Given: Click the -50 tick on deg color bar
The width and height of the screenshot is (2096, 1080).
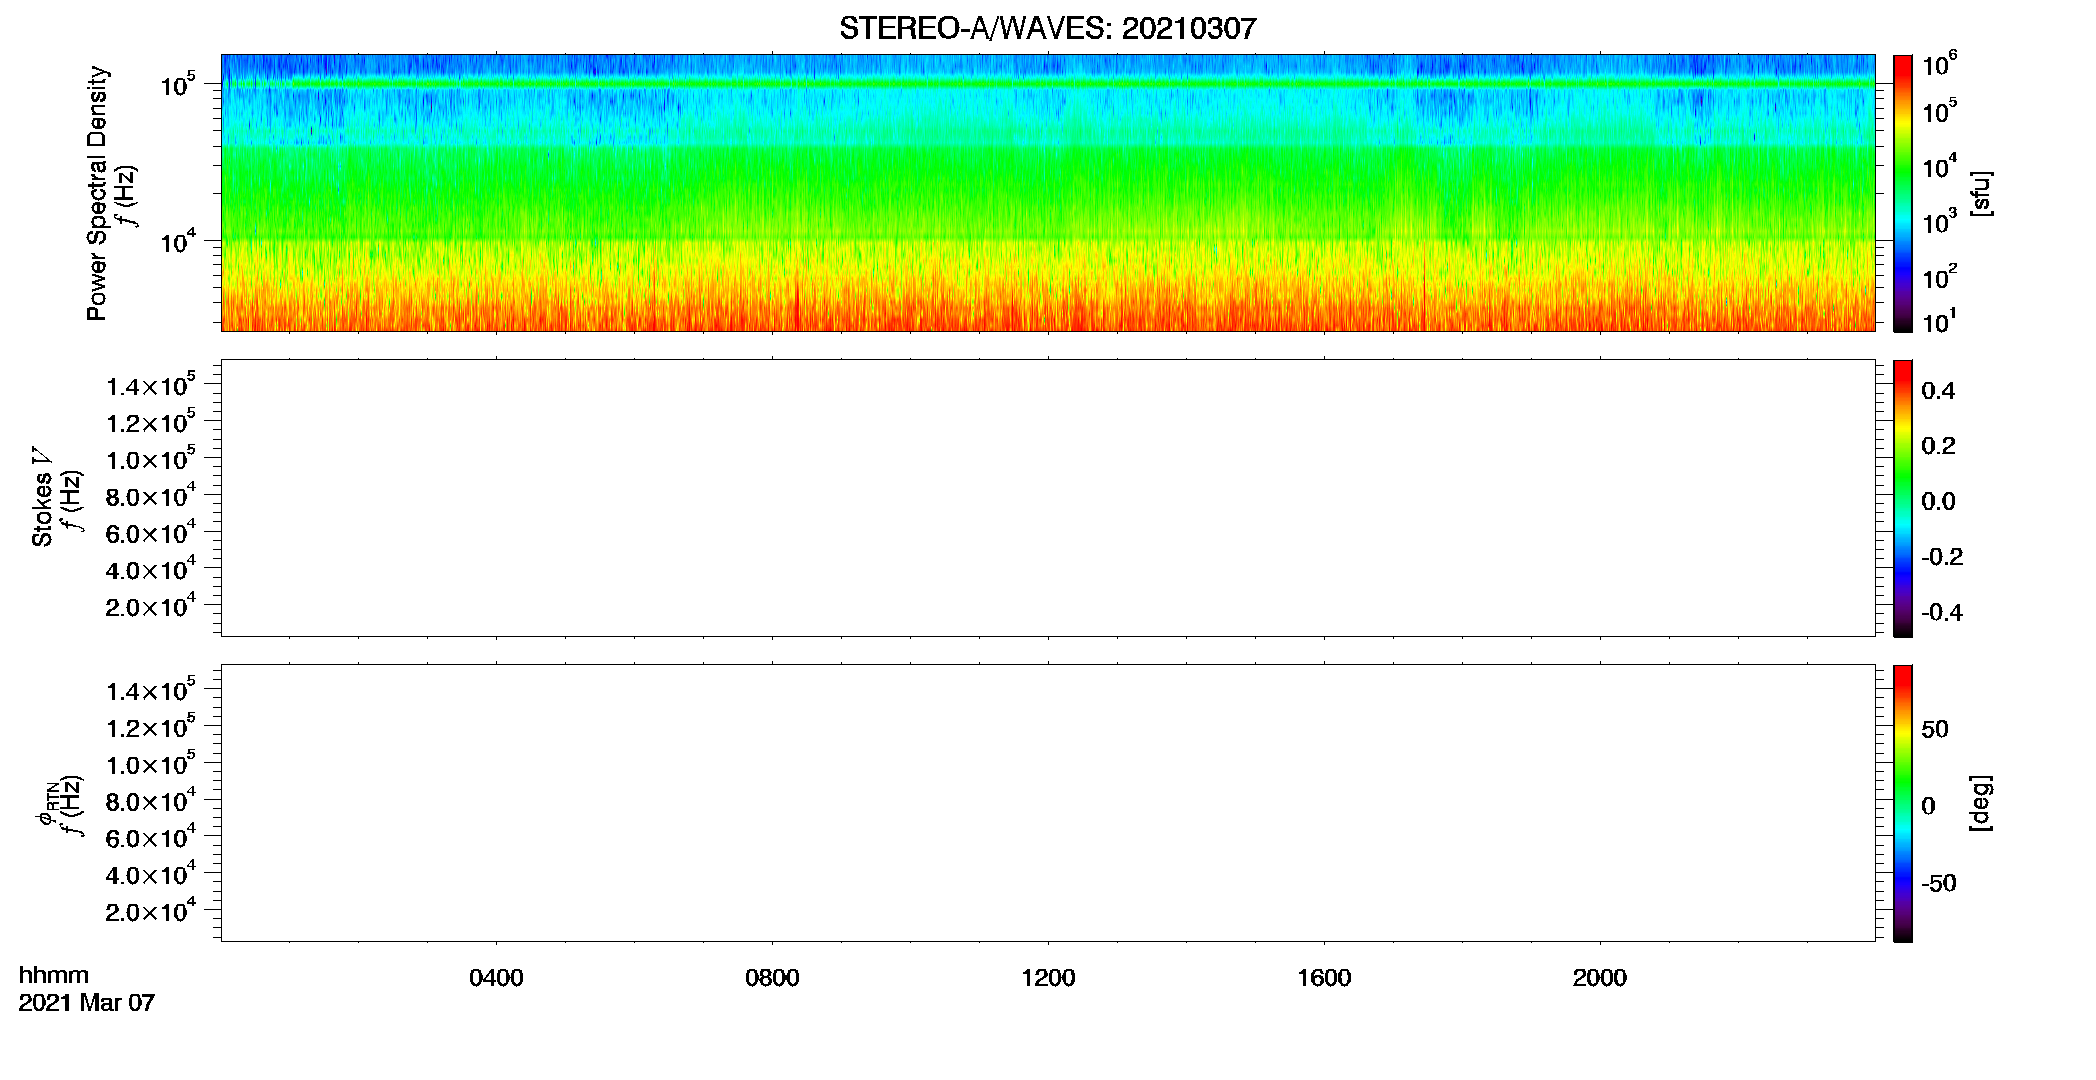Looking at the screenshot, I should point(1938,883).
